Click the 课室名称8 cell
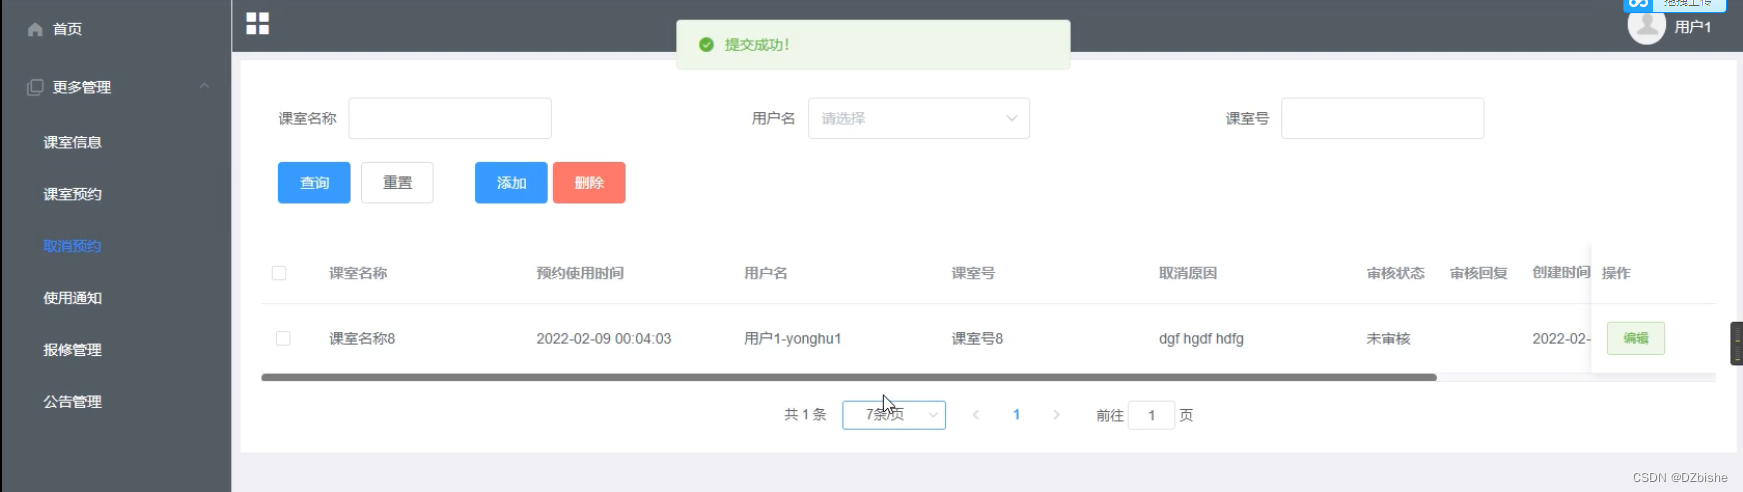Image resolution: width=1743 pixels, height=492 pixels. pos(362,339)
